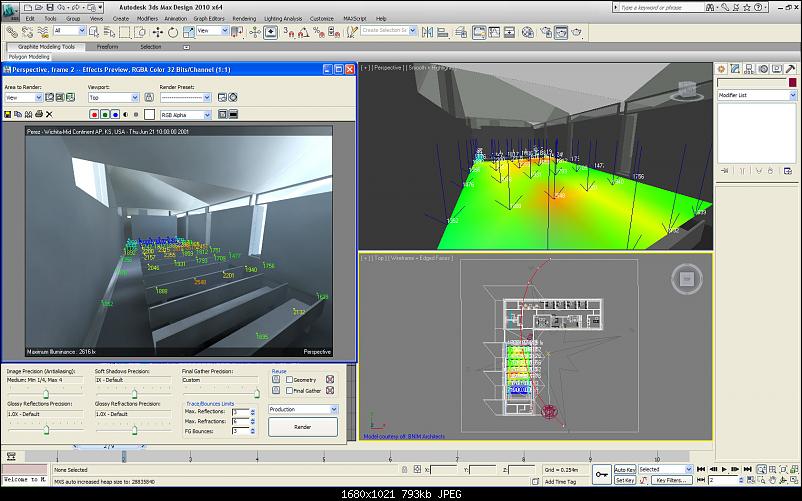The image size is (802, 501).
Task: Enable the Geometry reuse checkbox
Action: click(288, 380)
